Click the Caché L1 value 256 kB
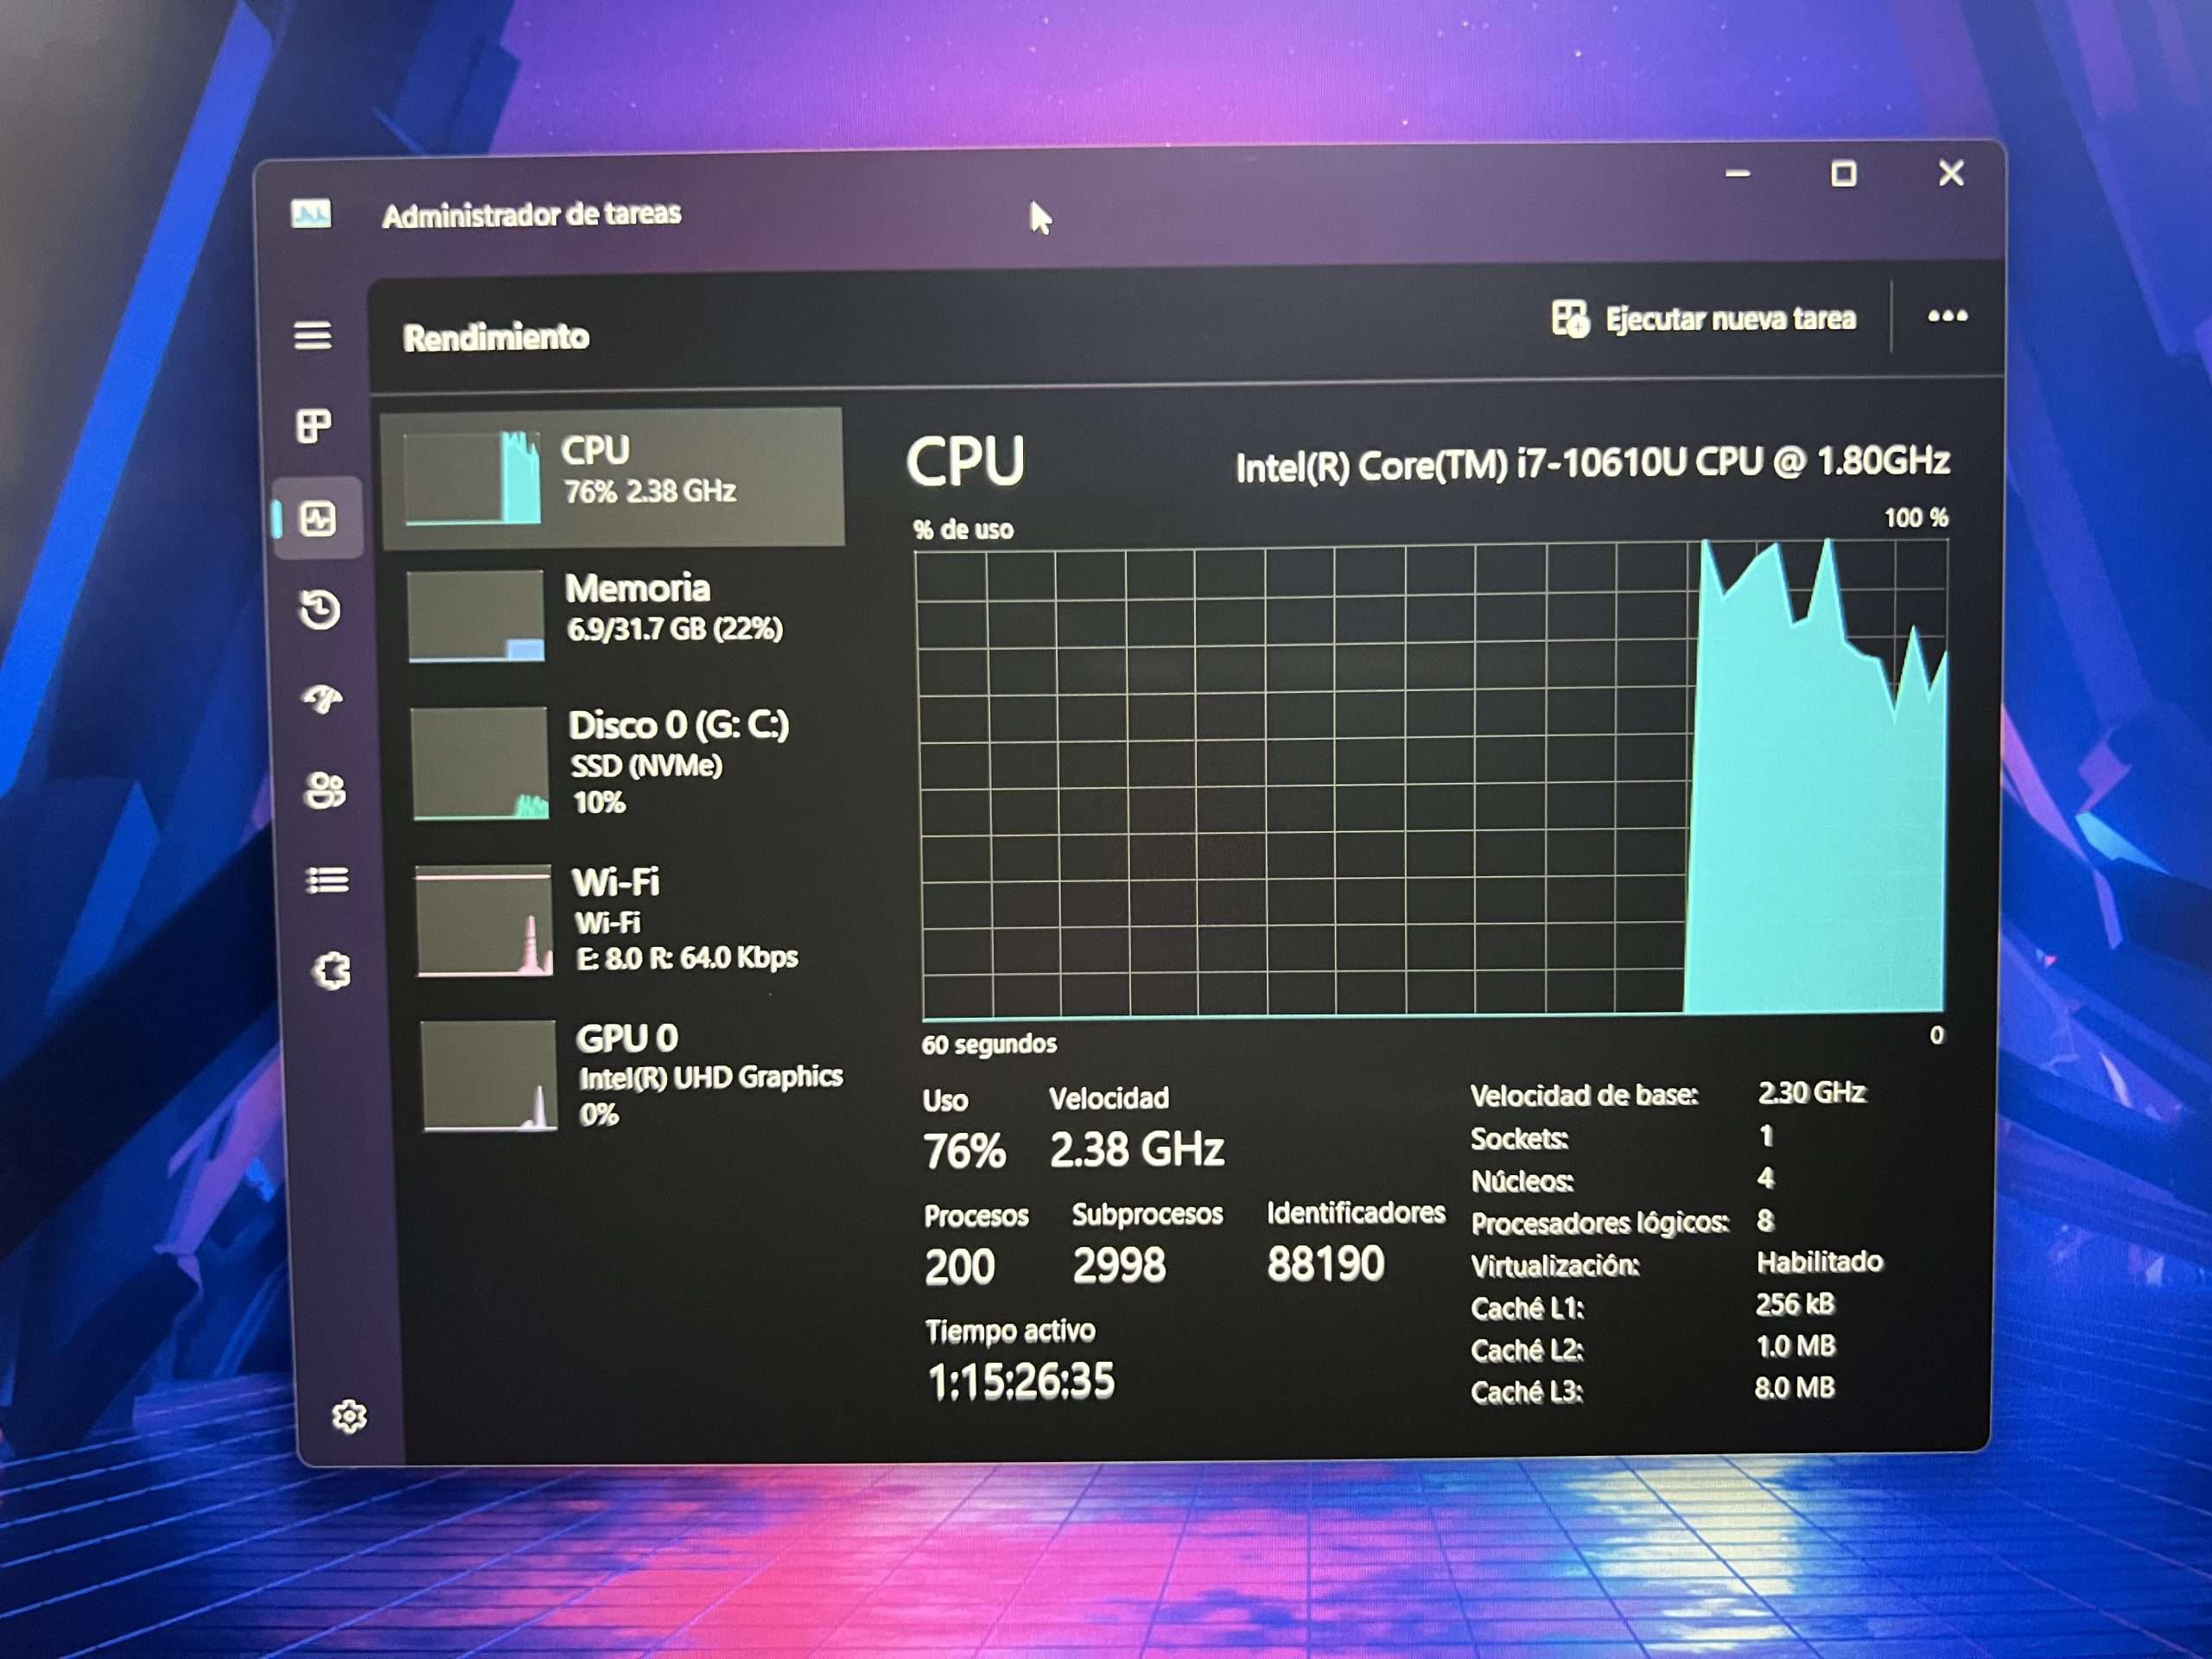This screenshot has width=2212, height=1659. pos(1795,1304)
